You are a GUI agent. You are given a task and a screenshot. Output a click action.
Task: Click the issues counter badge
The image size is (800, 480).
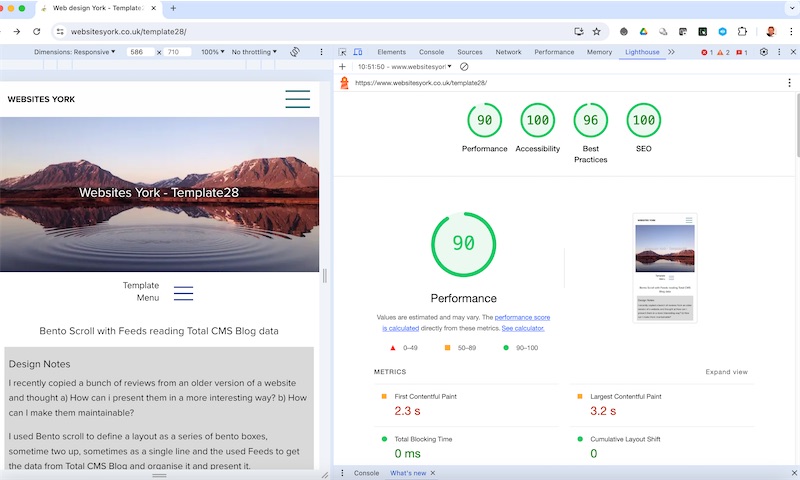click(x=742, y=52)
